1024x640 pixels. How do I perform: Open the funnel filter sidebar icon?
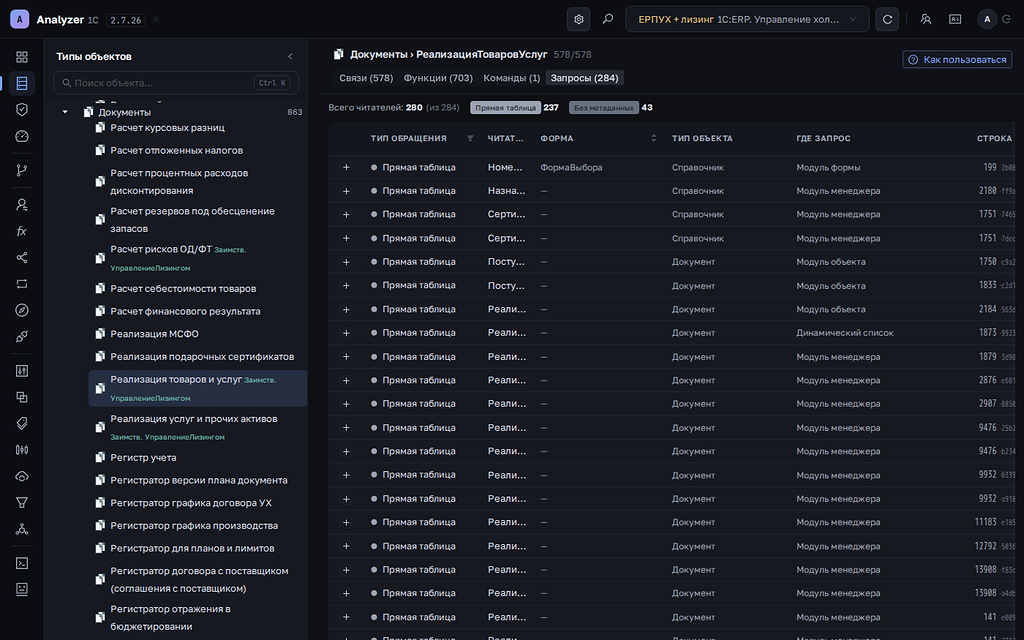(x=22, y=503)
